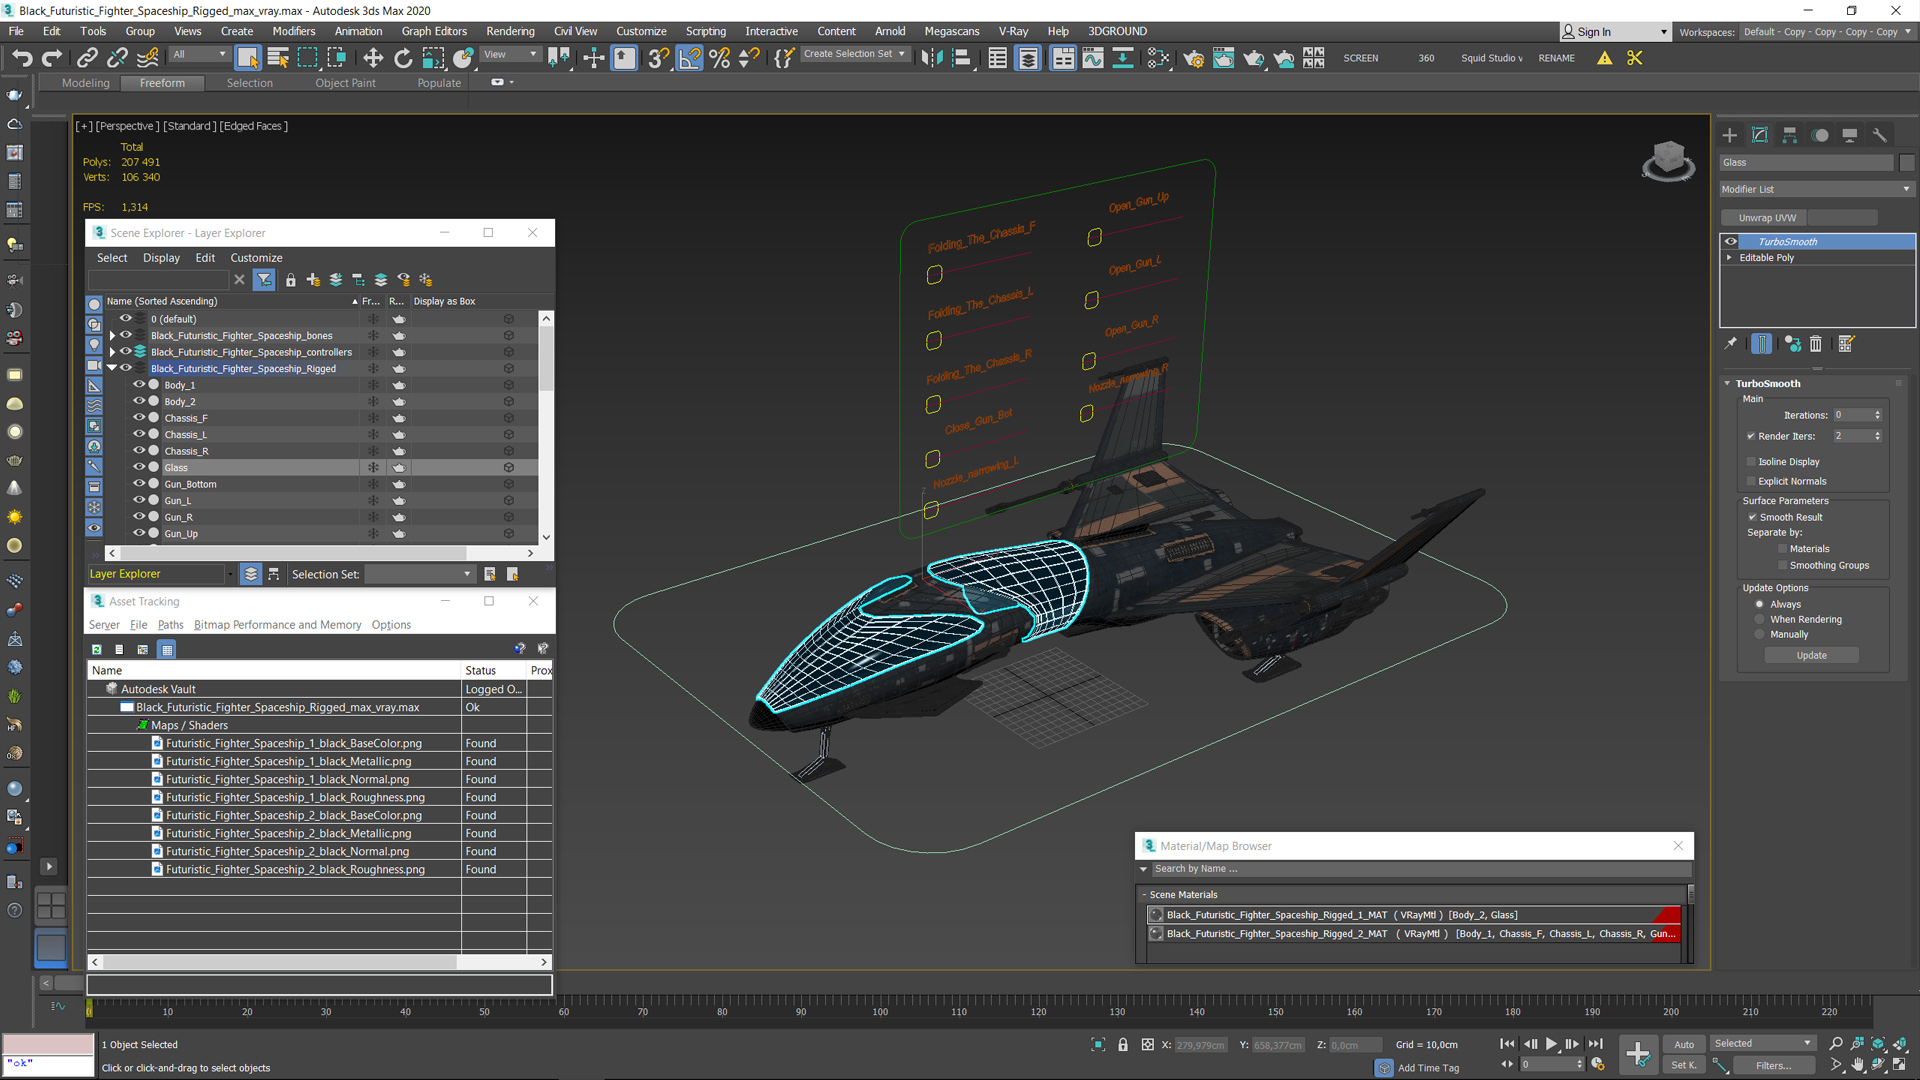Uncheck the Smooth Result checkbox
Image resolution: width=1920 pixels, height=1080 pixels.
coord(1752,517)
